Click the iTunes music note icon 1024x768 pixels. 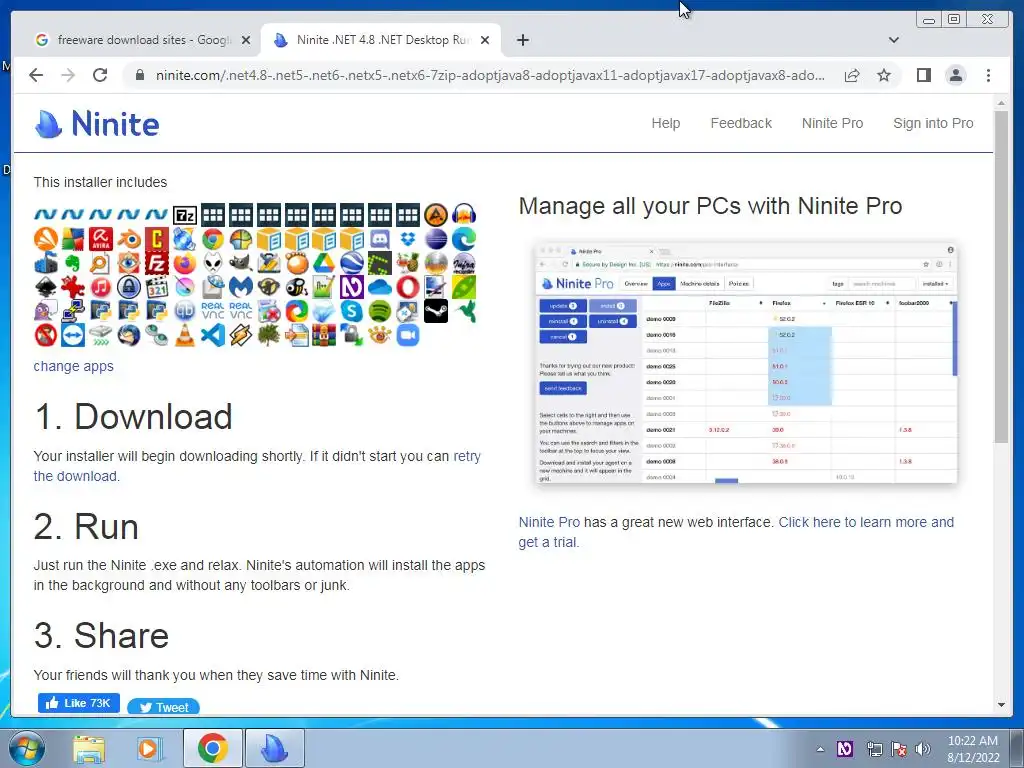click(x=101, y=287)
